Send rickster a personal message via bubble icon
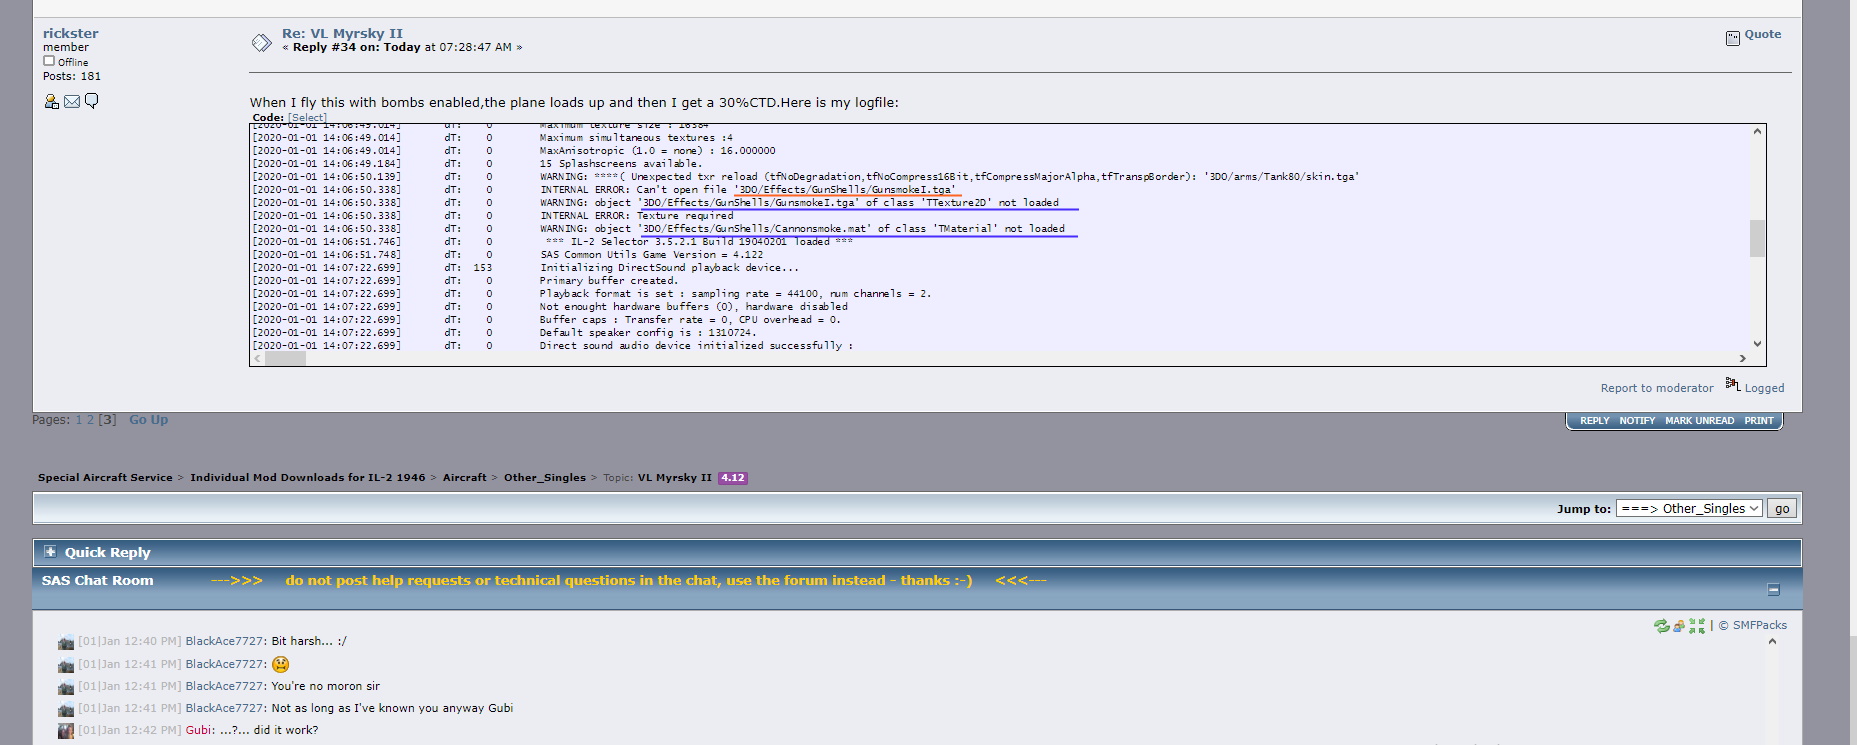The height and width of the screenshot is (745, 1857). (91, 101)
